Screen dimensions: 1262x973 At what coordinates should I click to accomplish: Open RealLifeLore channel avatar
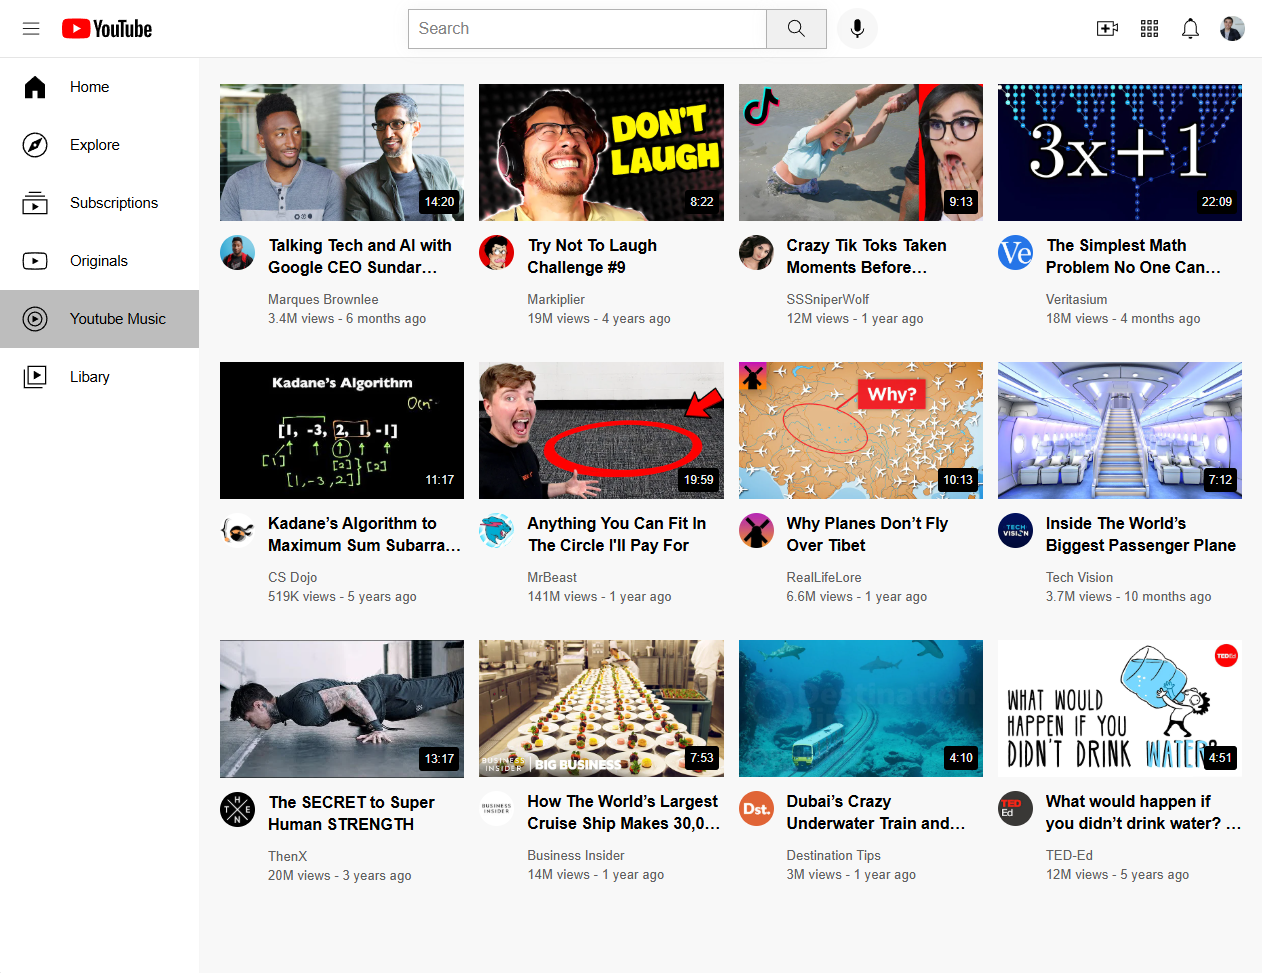point(756,531)
